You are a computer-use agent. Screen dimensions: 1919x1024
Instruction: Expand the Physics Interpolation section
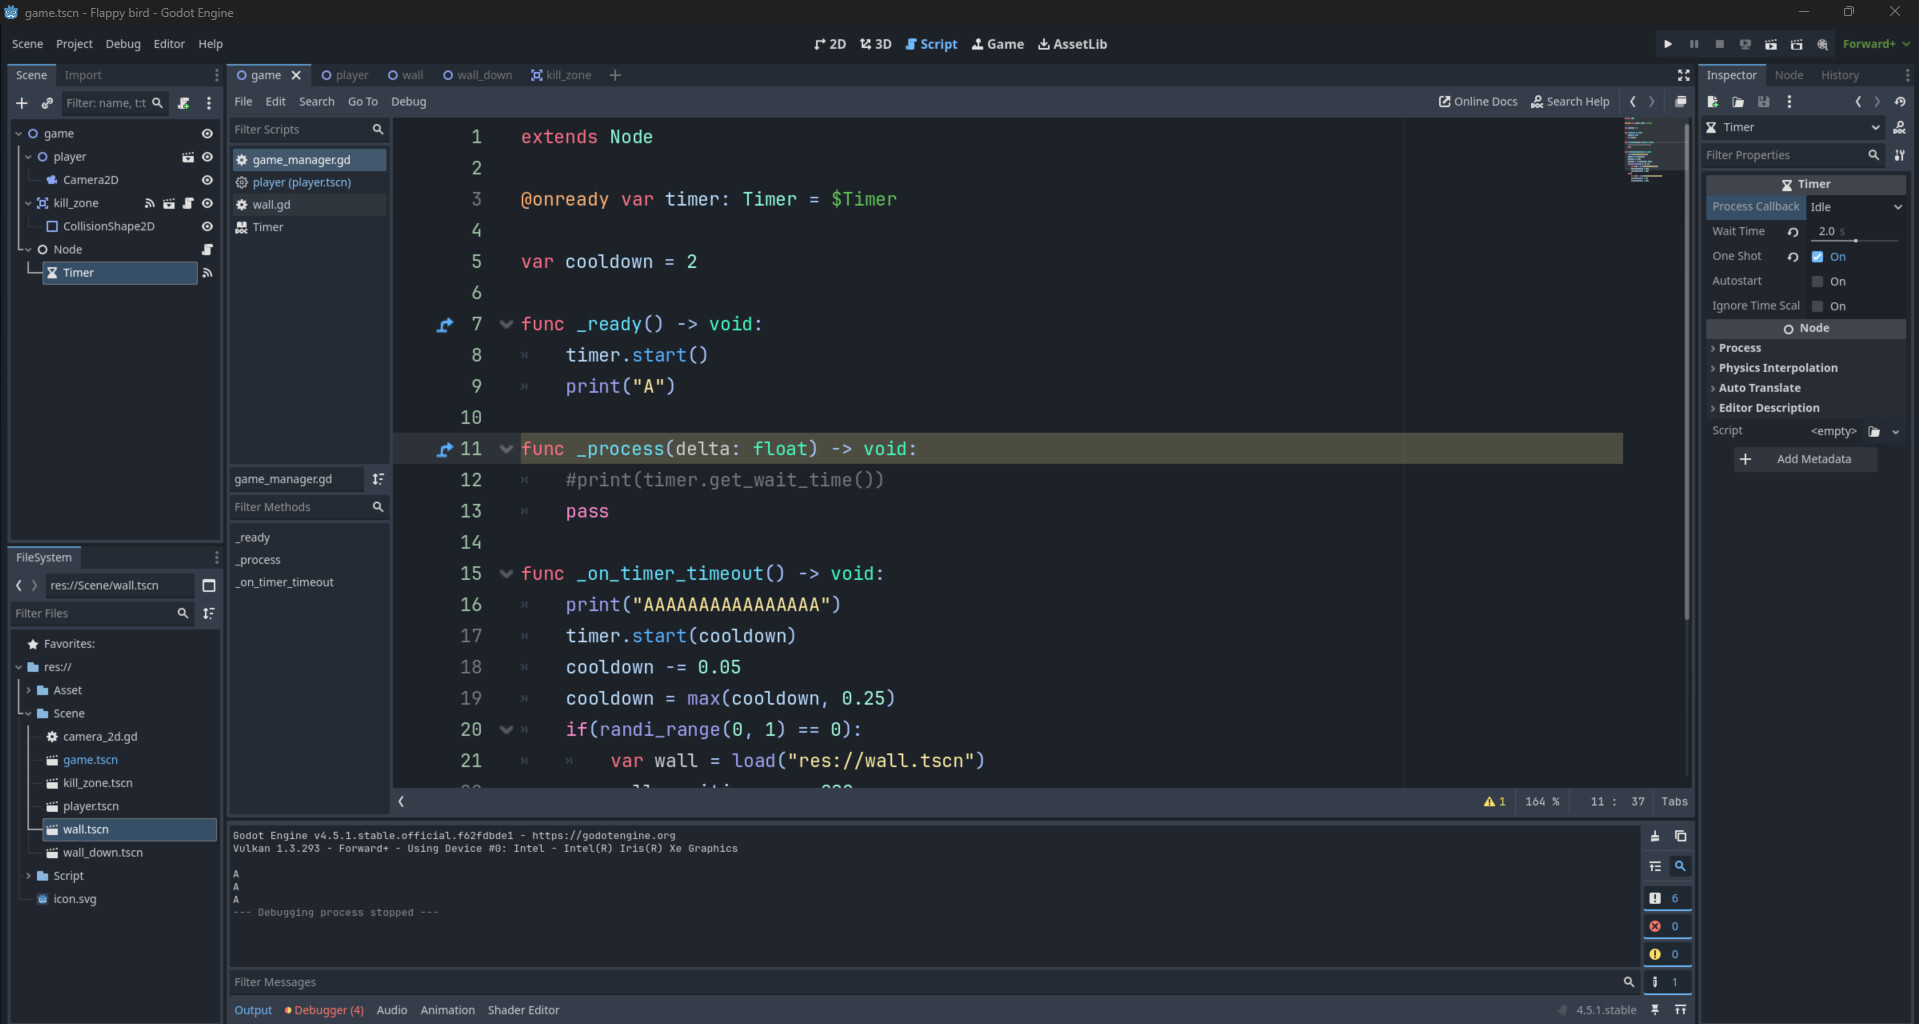pos(1777,368)
